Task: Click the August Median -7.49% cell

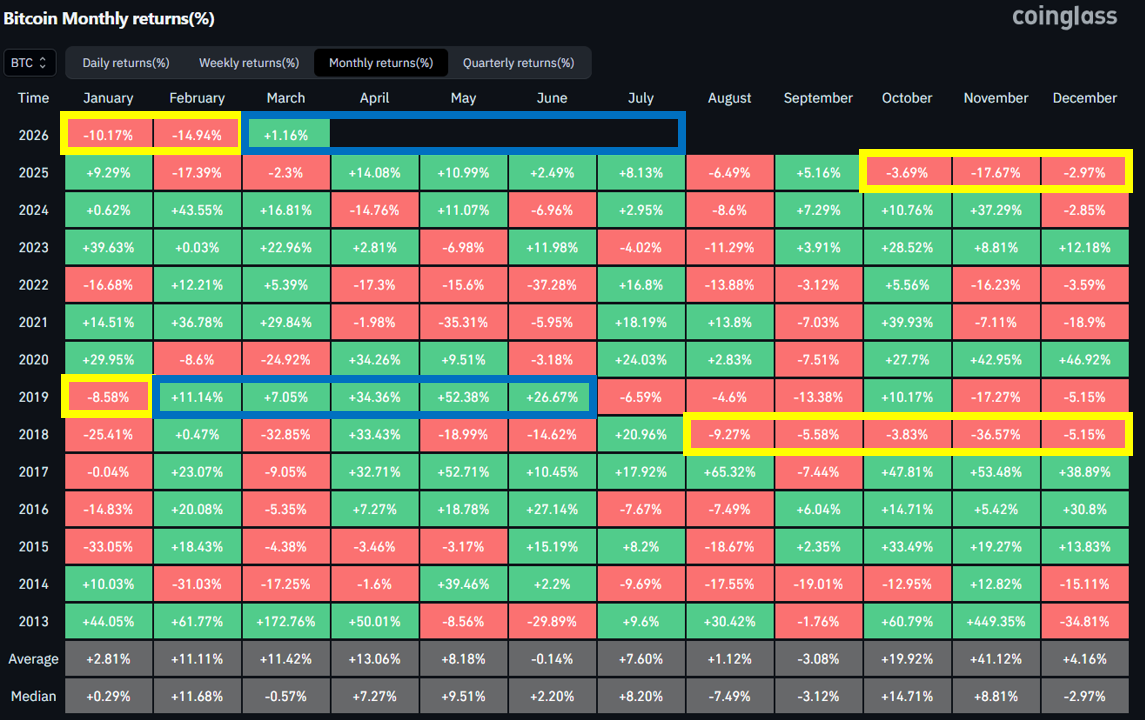Action: coord(729,696)
